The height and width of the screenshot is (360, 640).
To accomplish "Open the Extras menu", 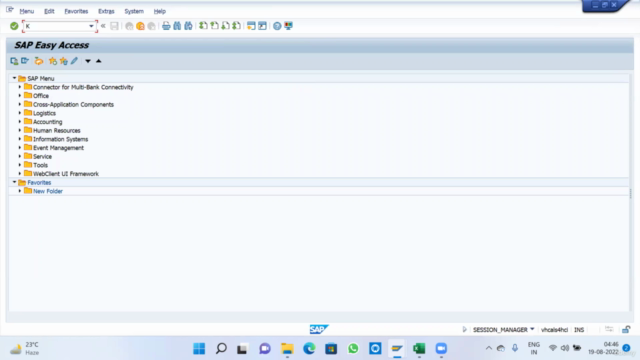I will click(x=106, y=11).
